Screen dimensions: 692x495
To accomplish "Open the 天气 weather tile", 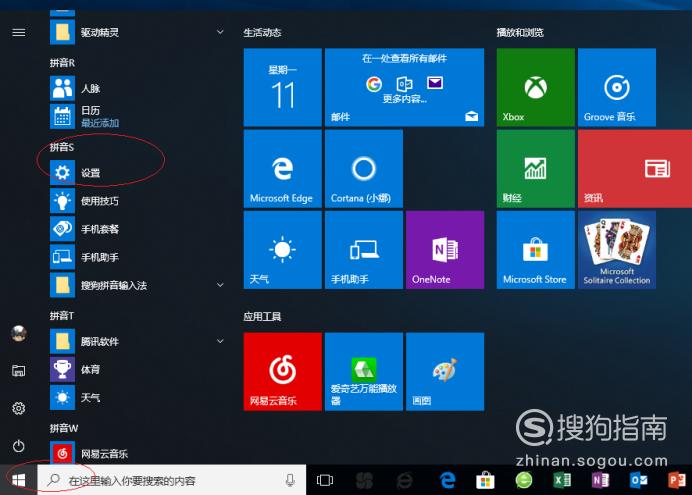I will pyautogui.click(x=282, y=250).
